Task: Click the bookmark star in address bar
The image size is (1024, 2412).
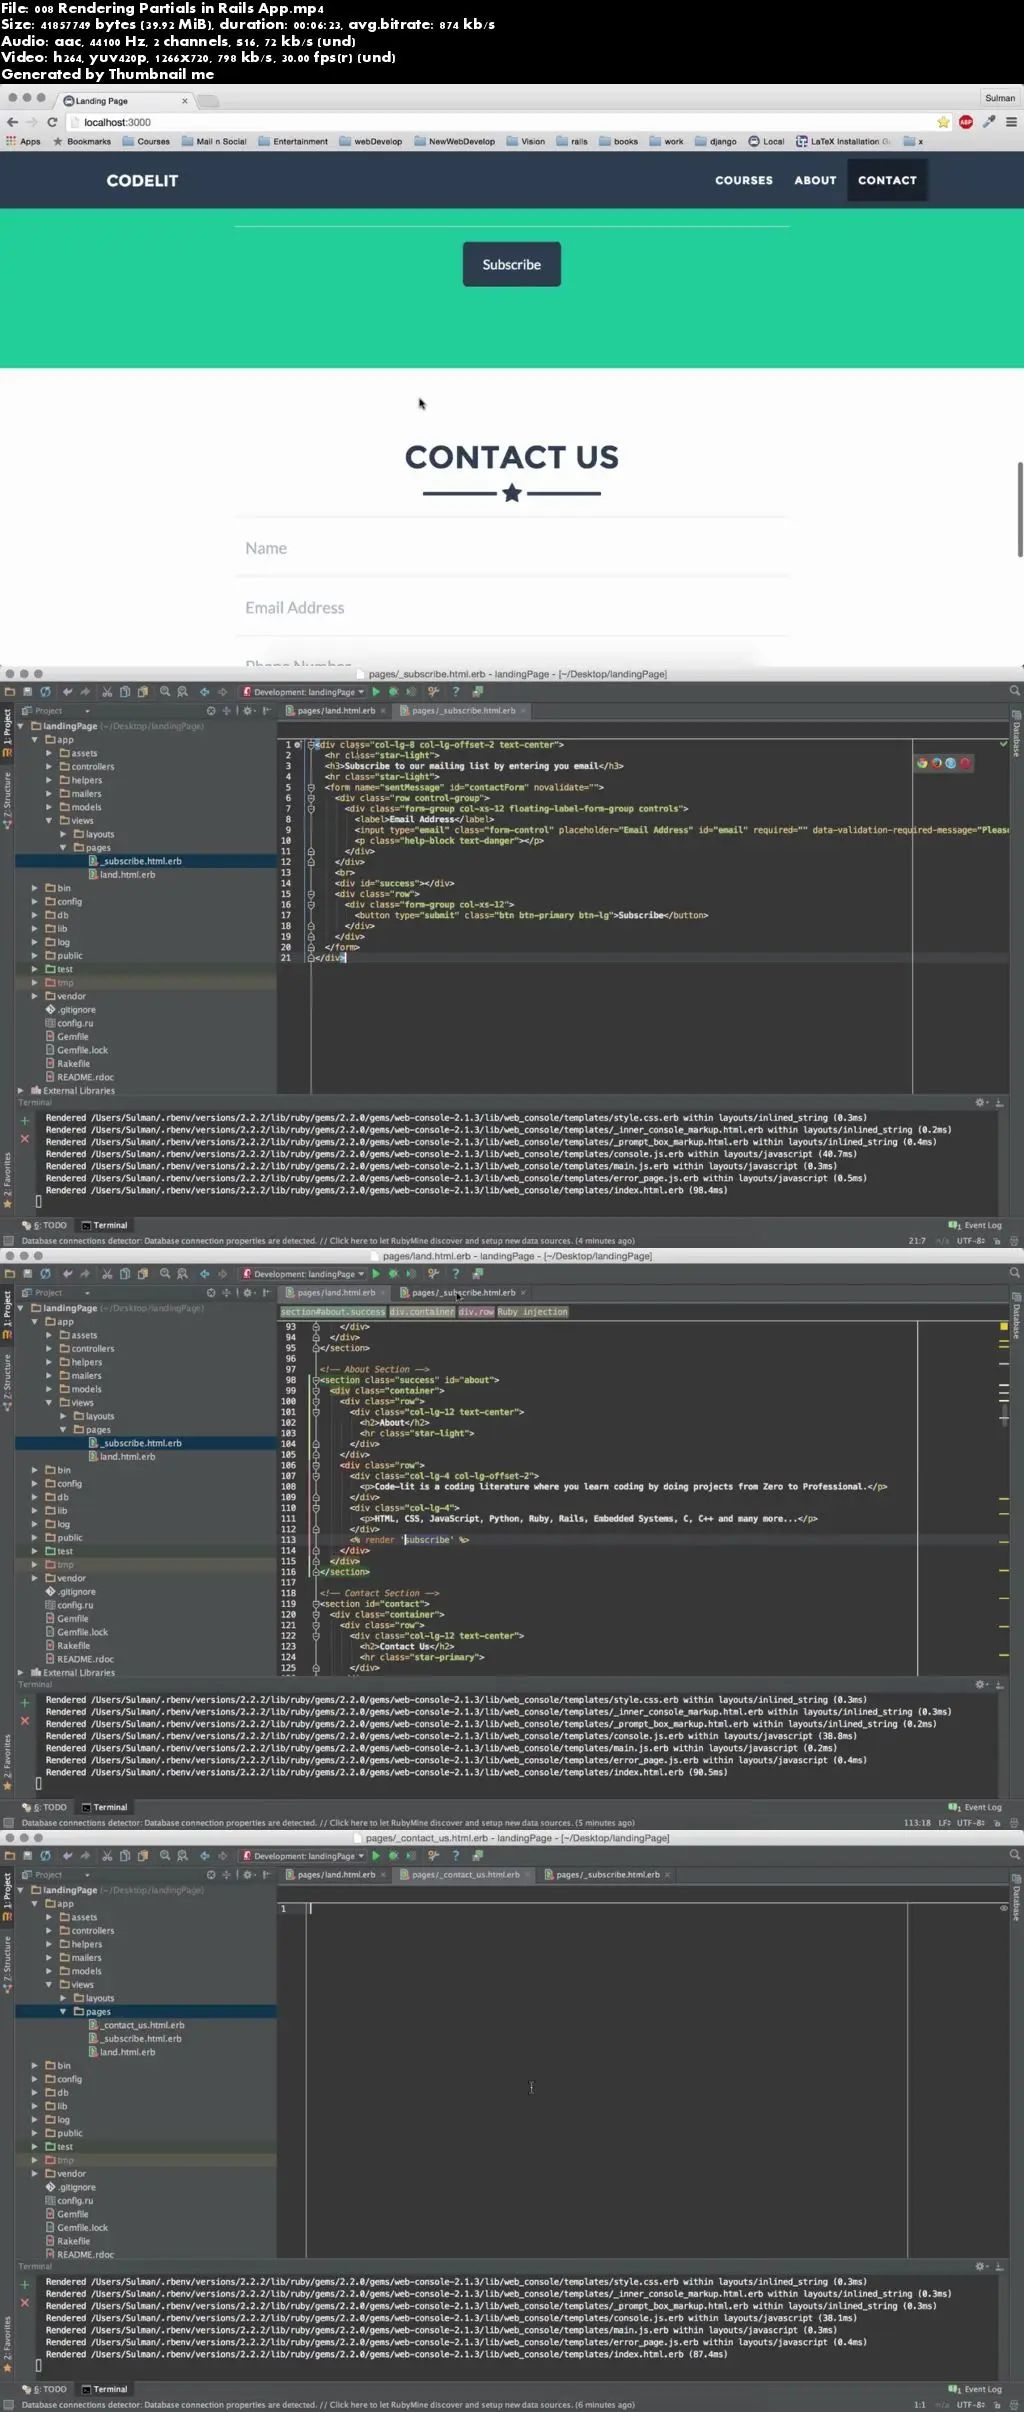Action: (x=943, y=122)
